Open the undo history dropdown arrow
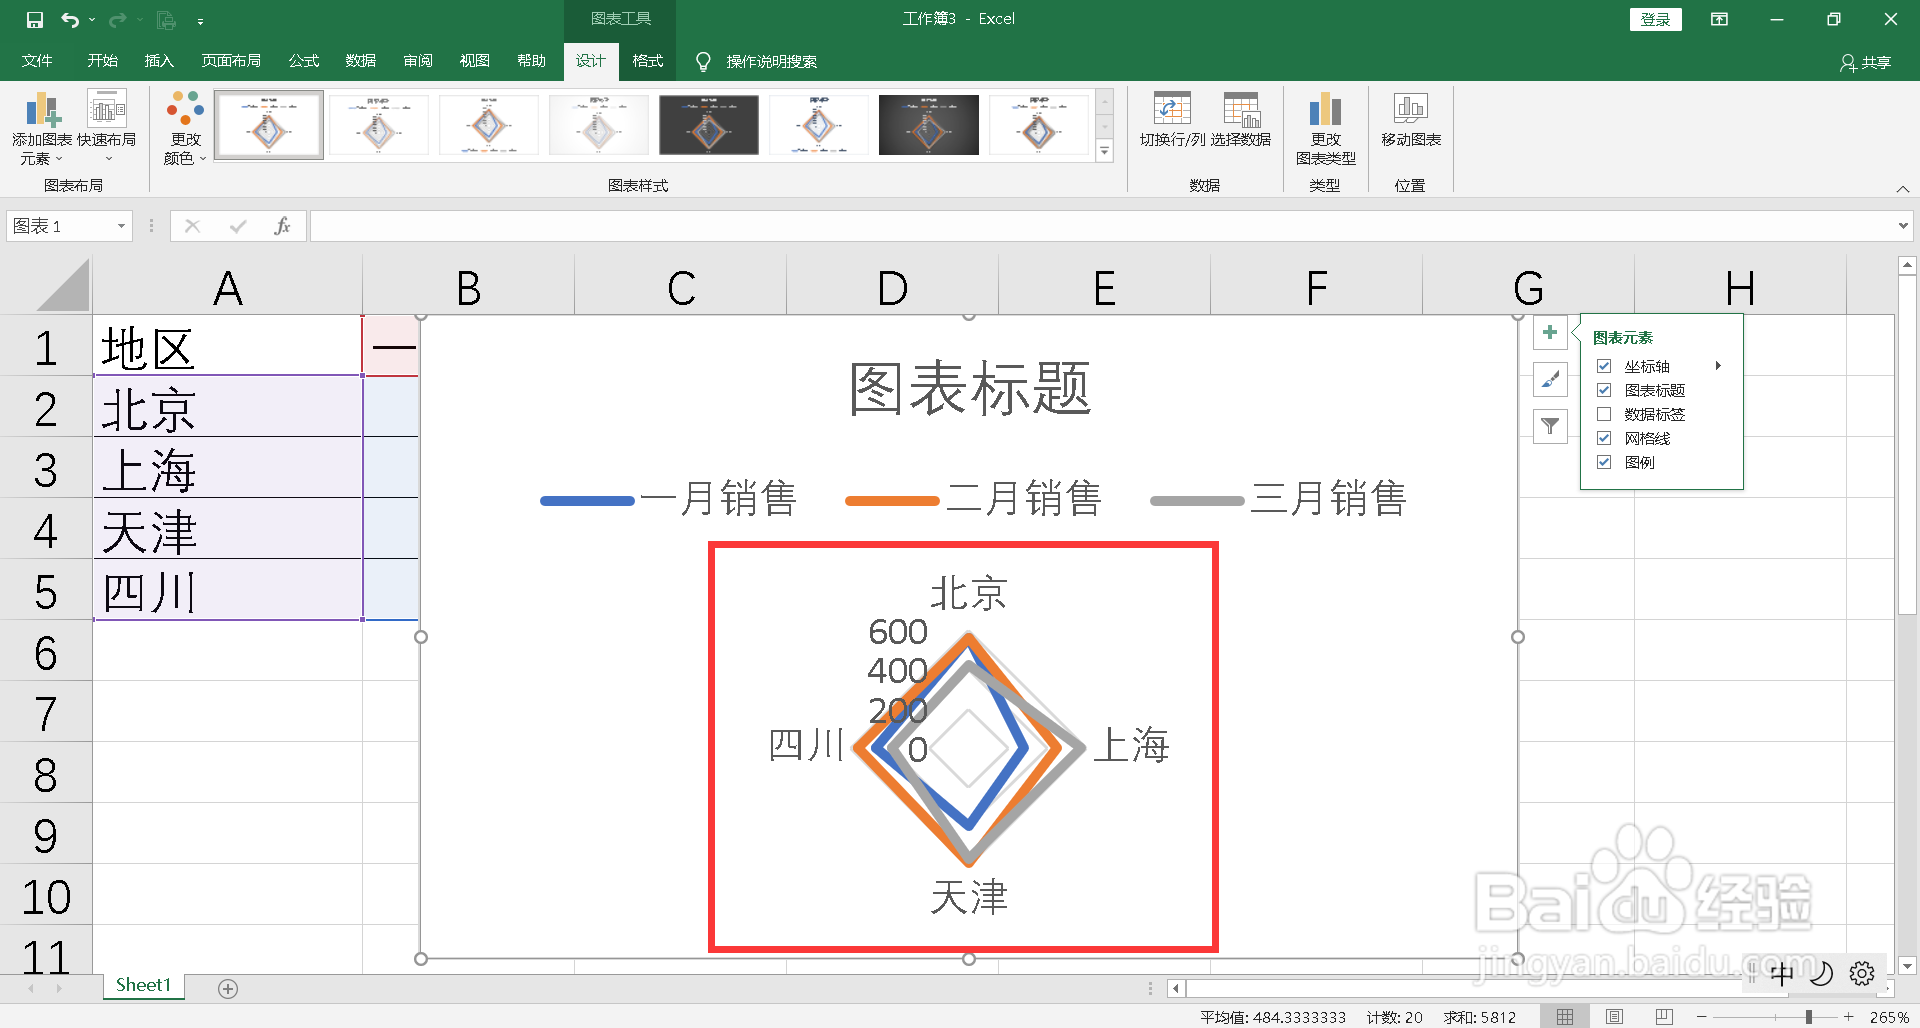This screenshot has width=1920, height=1028. coord(92,20)
